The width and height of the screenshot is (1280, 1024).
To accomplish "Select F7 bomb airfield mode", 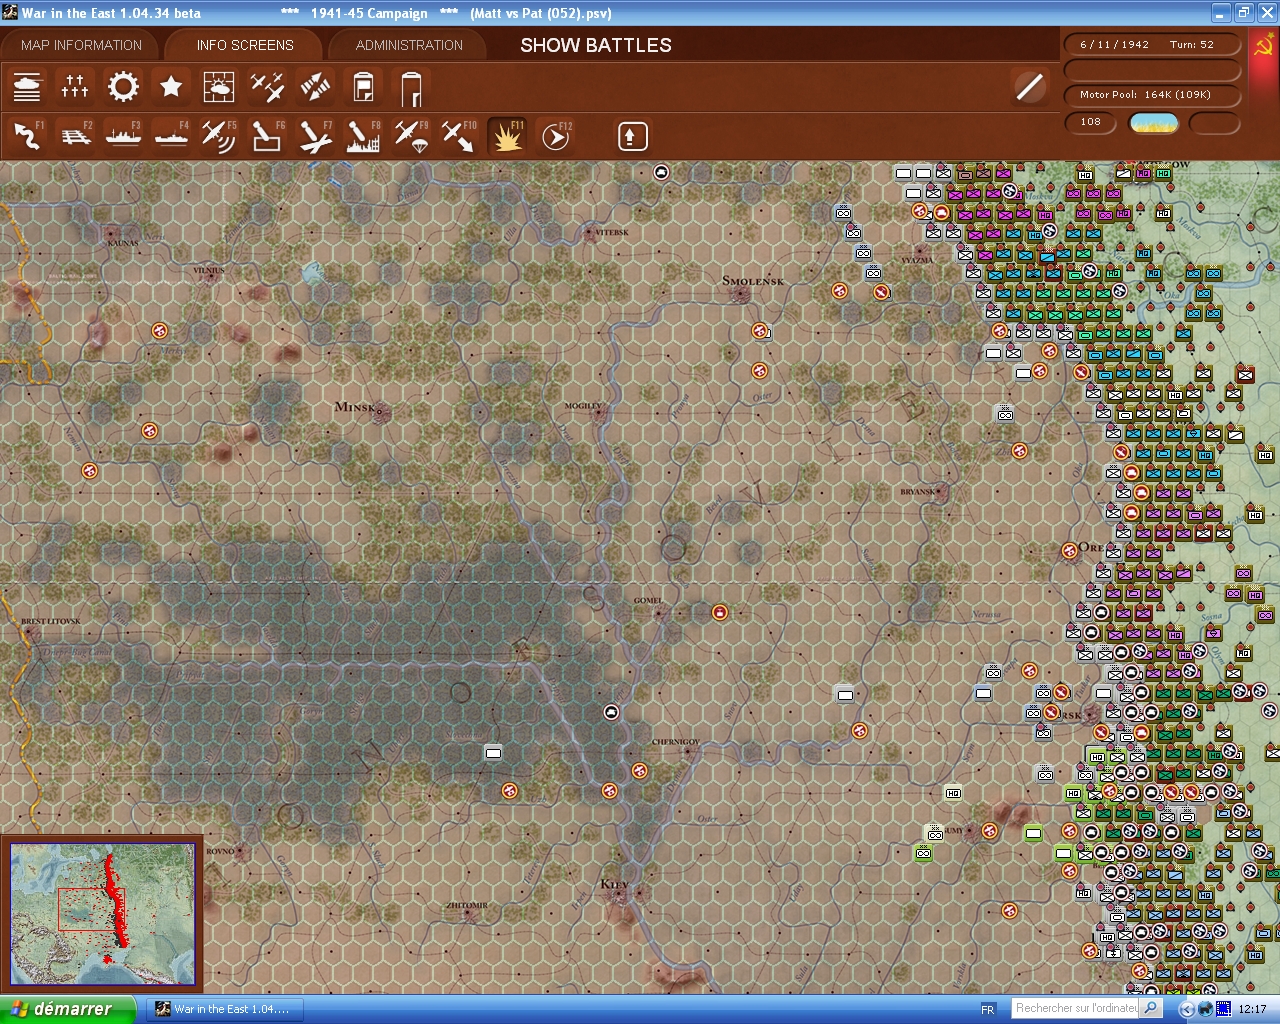I will [315, 135].
